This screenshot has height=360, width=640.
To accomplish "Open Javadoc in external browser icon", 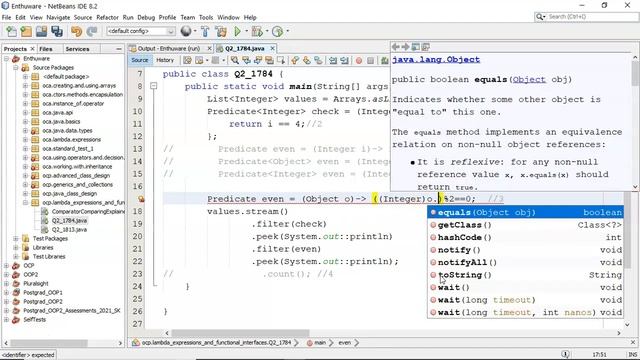I will click(x=416, y=47).
